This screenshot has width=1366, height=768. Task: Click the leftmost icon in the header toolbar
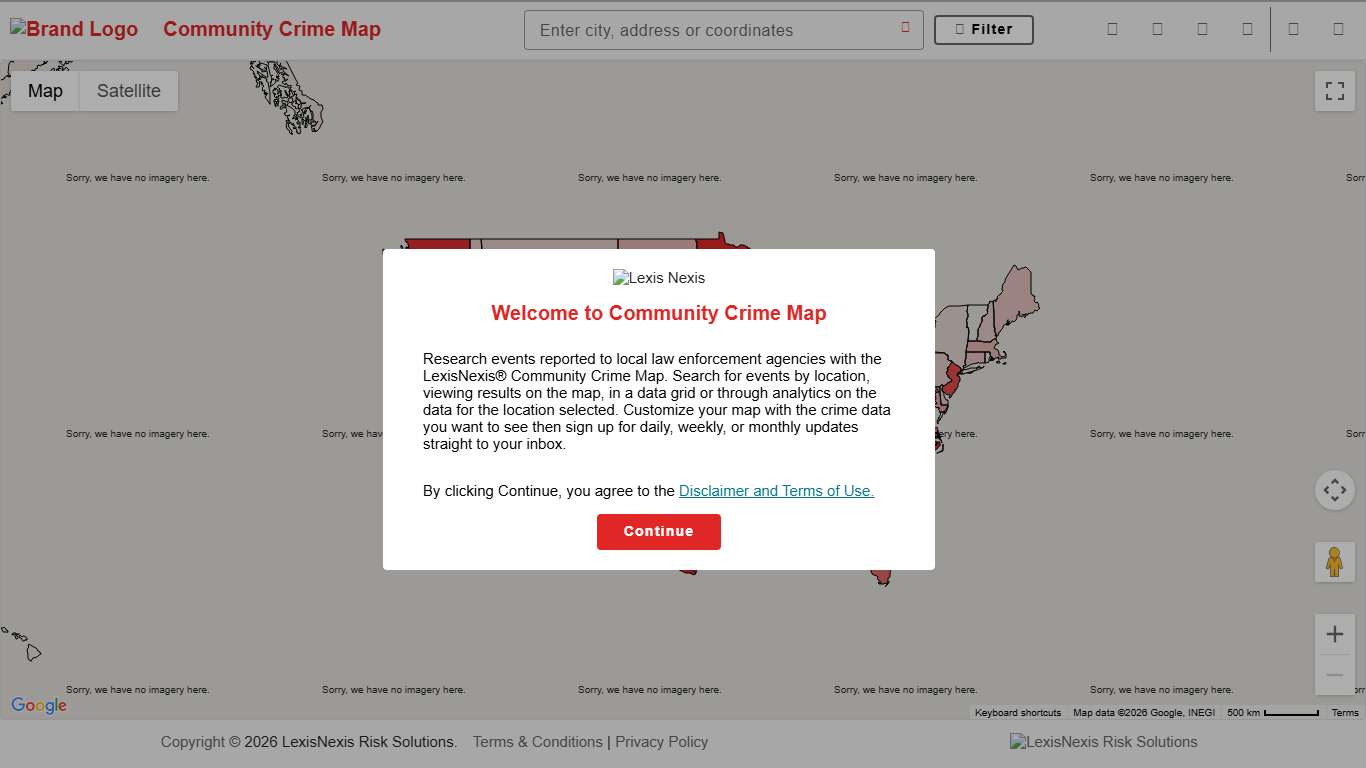click(1112, 29)
